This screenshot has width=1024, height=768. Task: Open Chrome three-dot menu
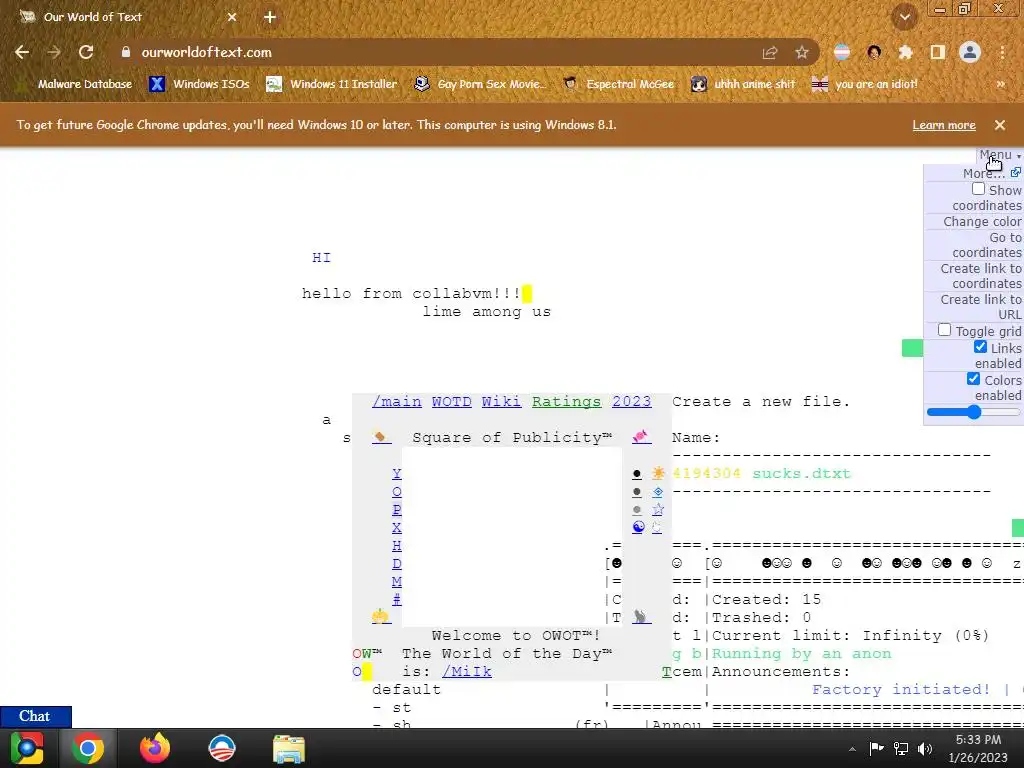tap(1002, 52)
